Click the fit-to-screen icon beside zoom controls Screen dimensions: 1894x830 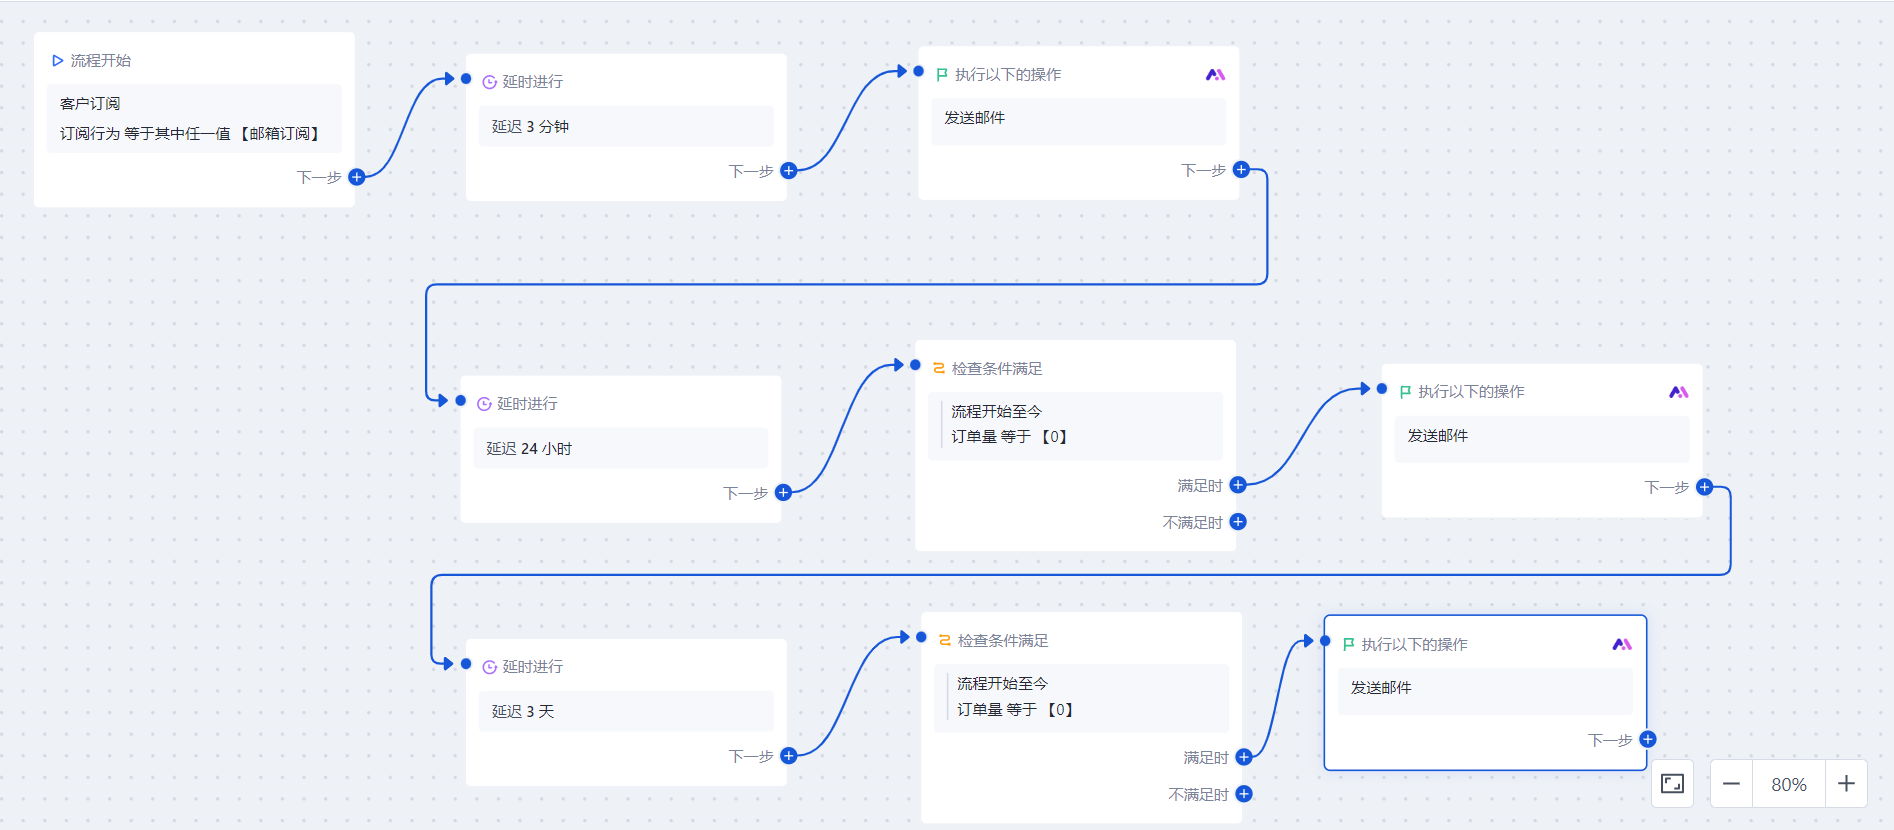(1672, 784)
